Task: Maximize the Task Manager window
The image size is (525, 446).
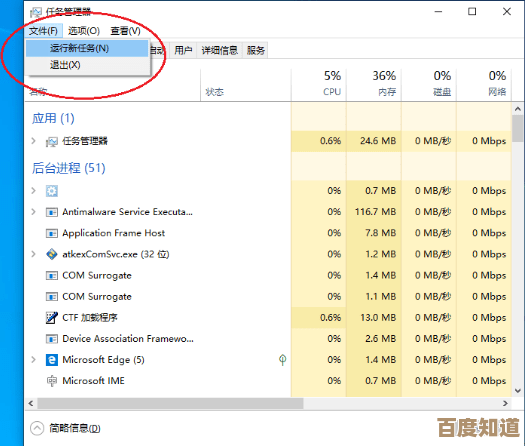Action: click(x=472, y=12)
